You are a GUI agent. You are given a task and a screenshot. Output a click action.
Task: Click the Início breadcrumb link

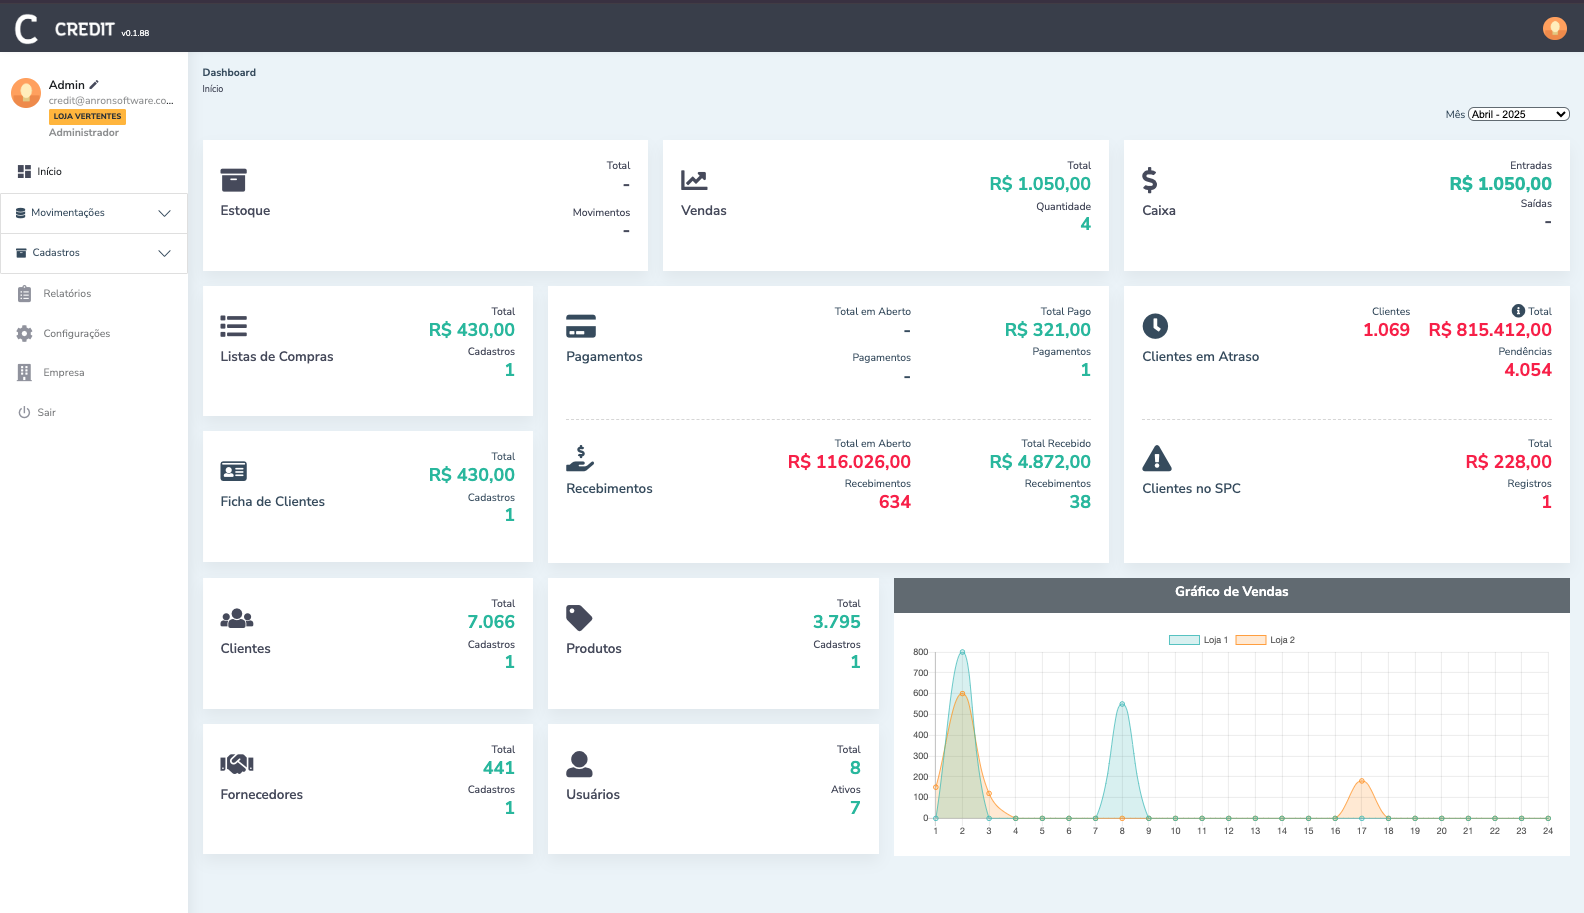pyautogui.click(x=213, y=89)
